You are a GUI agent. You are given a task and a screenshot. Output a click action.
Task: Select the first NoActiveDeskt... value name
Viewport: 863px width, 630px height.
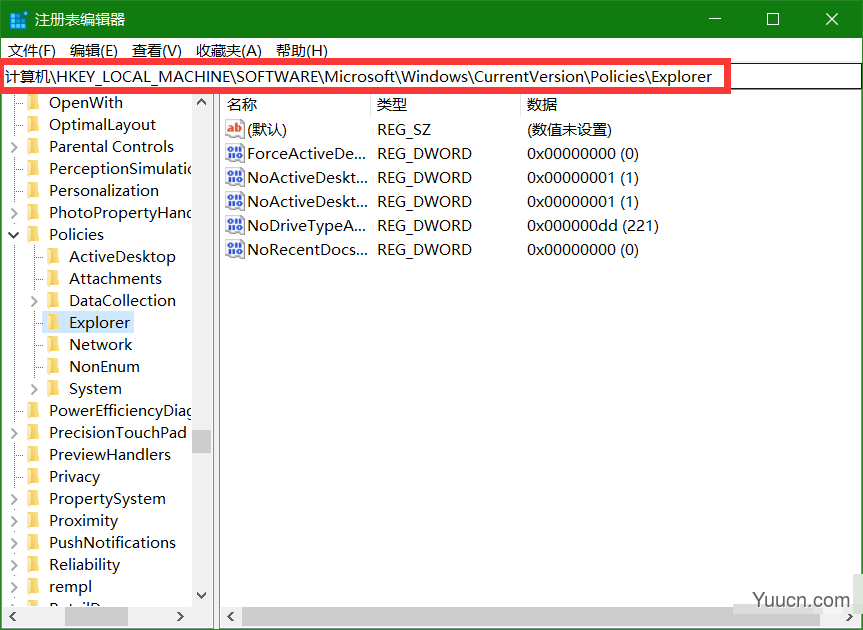(x=307, y=178)
